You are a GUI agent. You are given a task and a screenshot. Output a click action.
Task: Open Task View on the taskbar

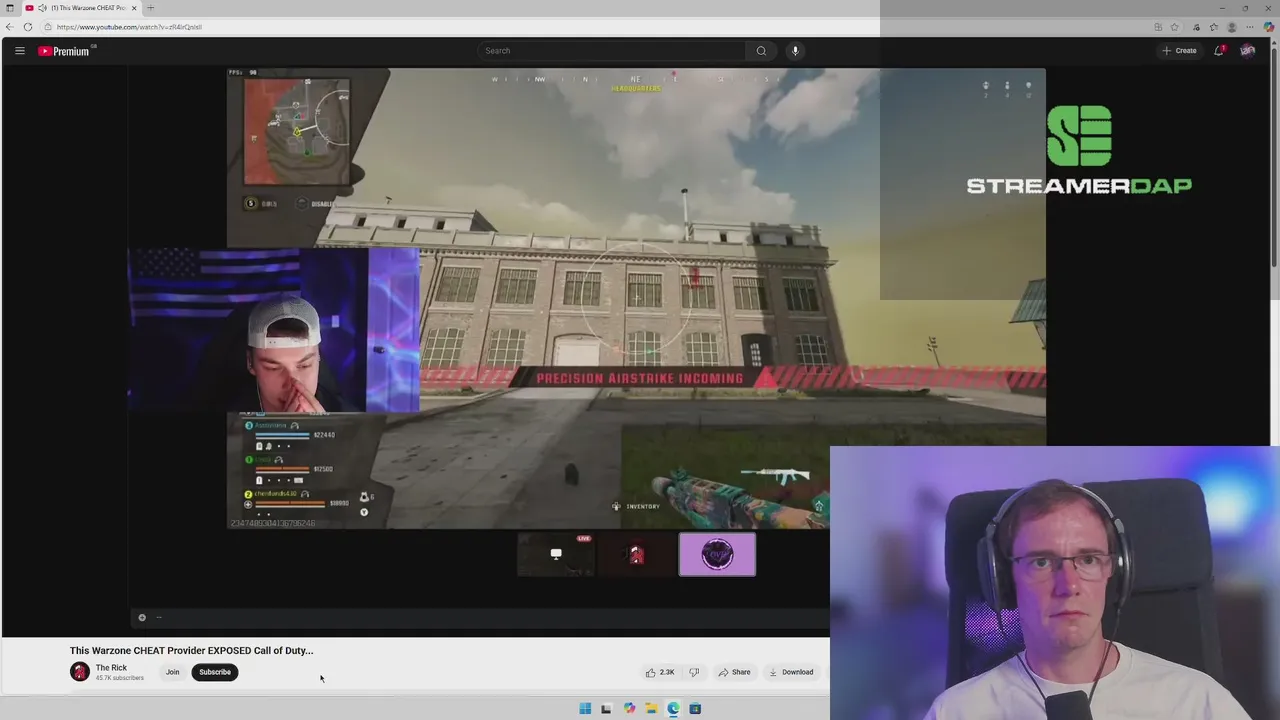(606, 708)
